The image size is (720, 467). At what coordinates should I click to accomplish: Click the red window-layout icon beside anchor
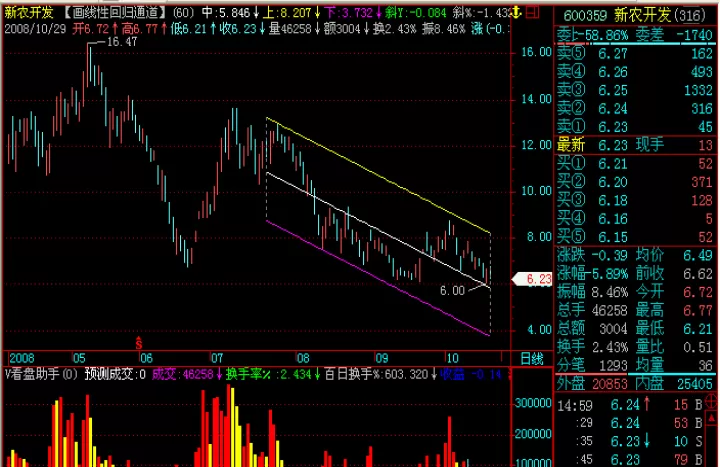click(x=532, y=12)
